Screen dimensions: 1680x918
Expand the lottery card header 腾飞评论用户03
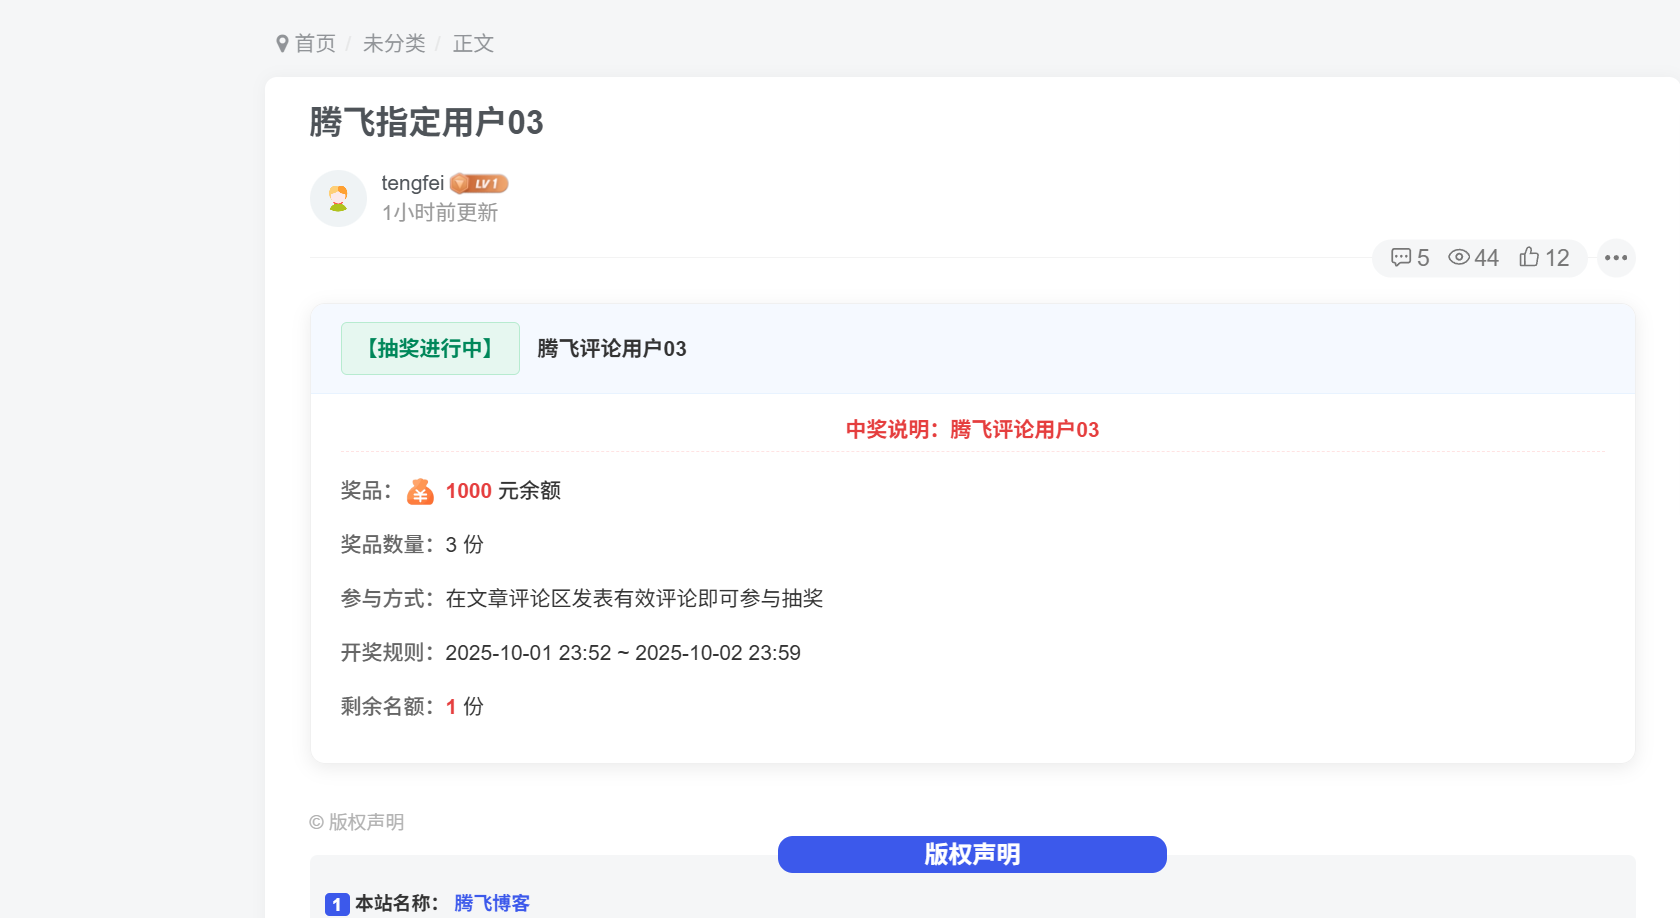[610, 348]
